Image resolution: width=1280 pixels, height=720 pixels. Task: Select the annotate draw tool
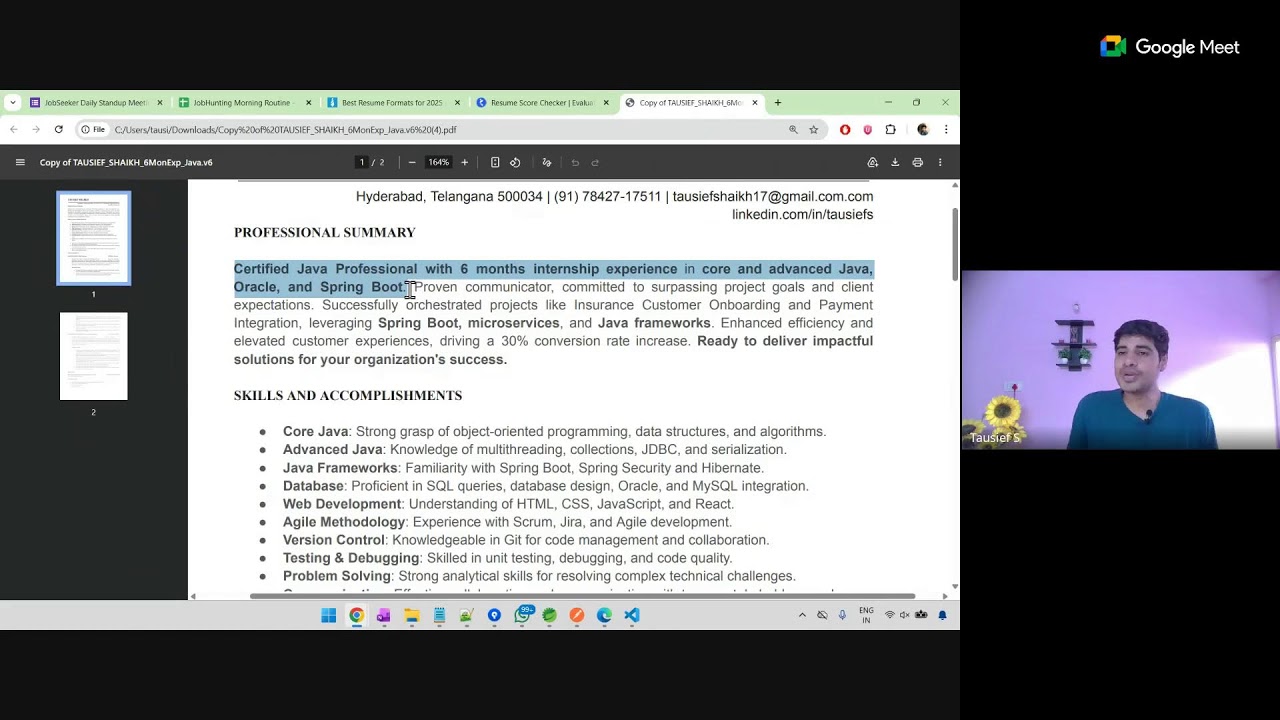pyautogui.click(x=547, y=162)
